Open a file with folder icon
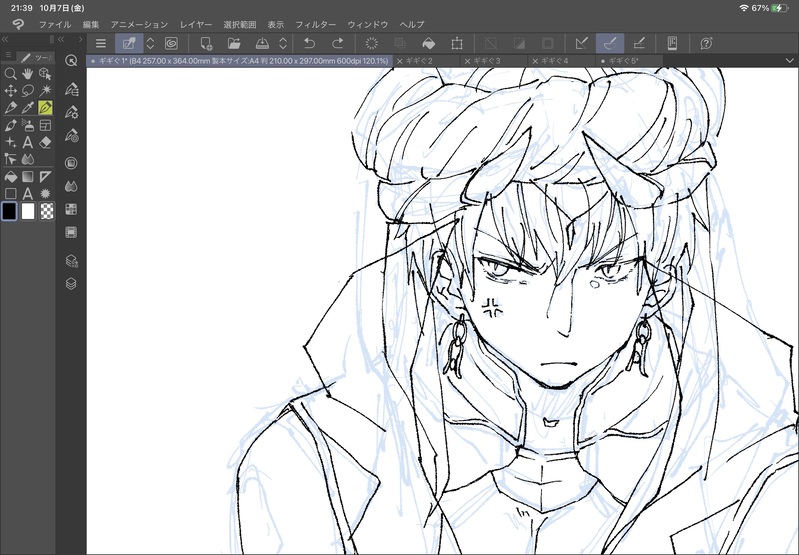 click(x=234, y=43)
